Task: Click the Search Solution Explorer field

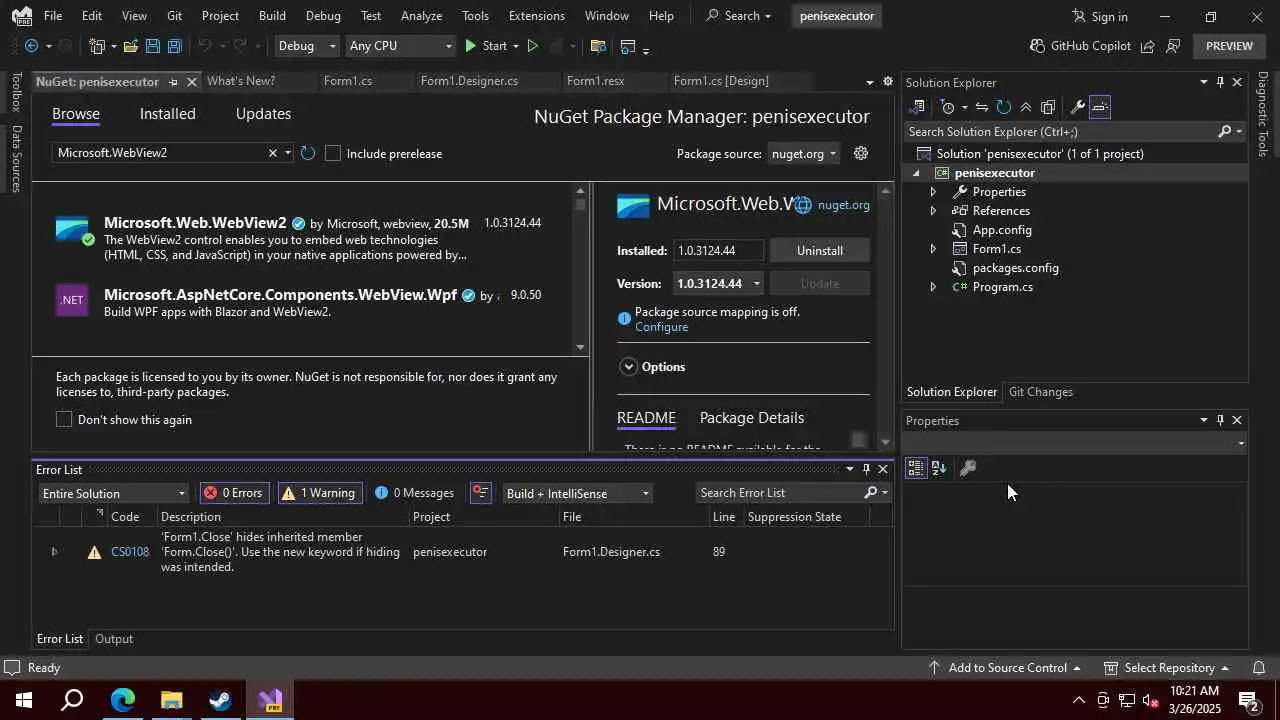Action: (1060, 132)
